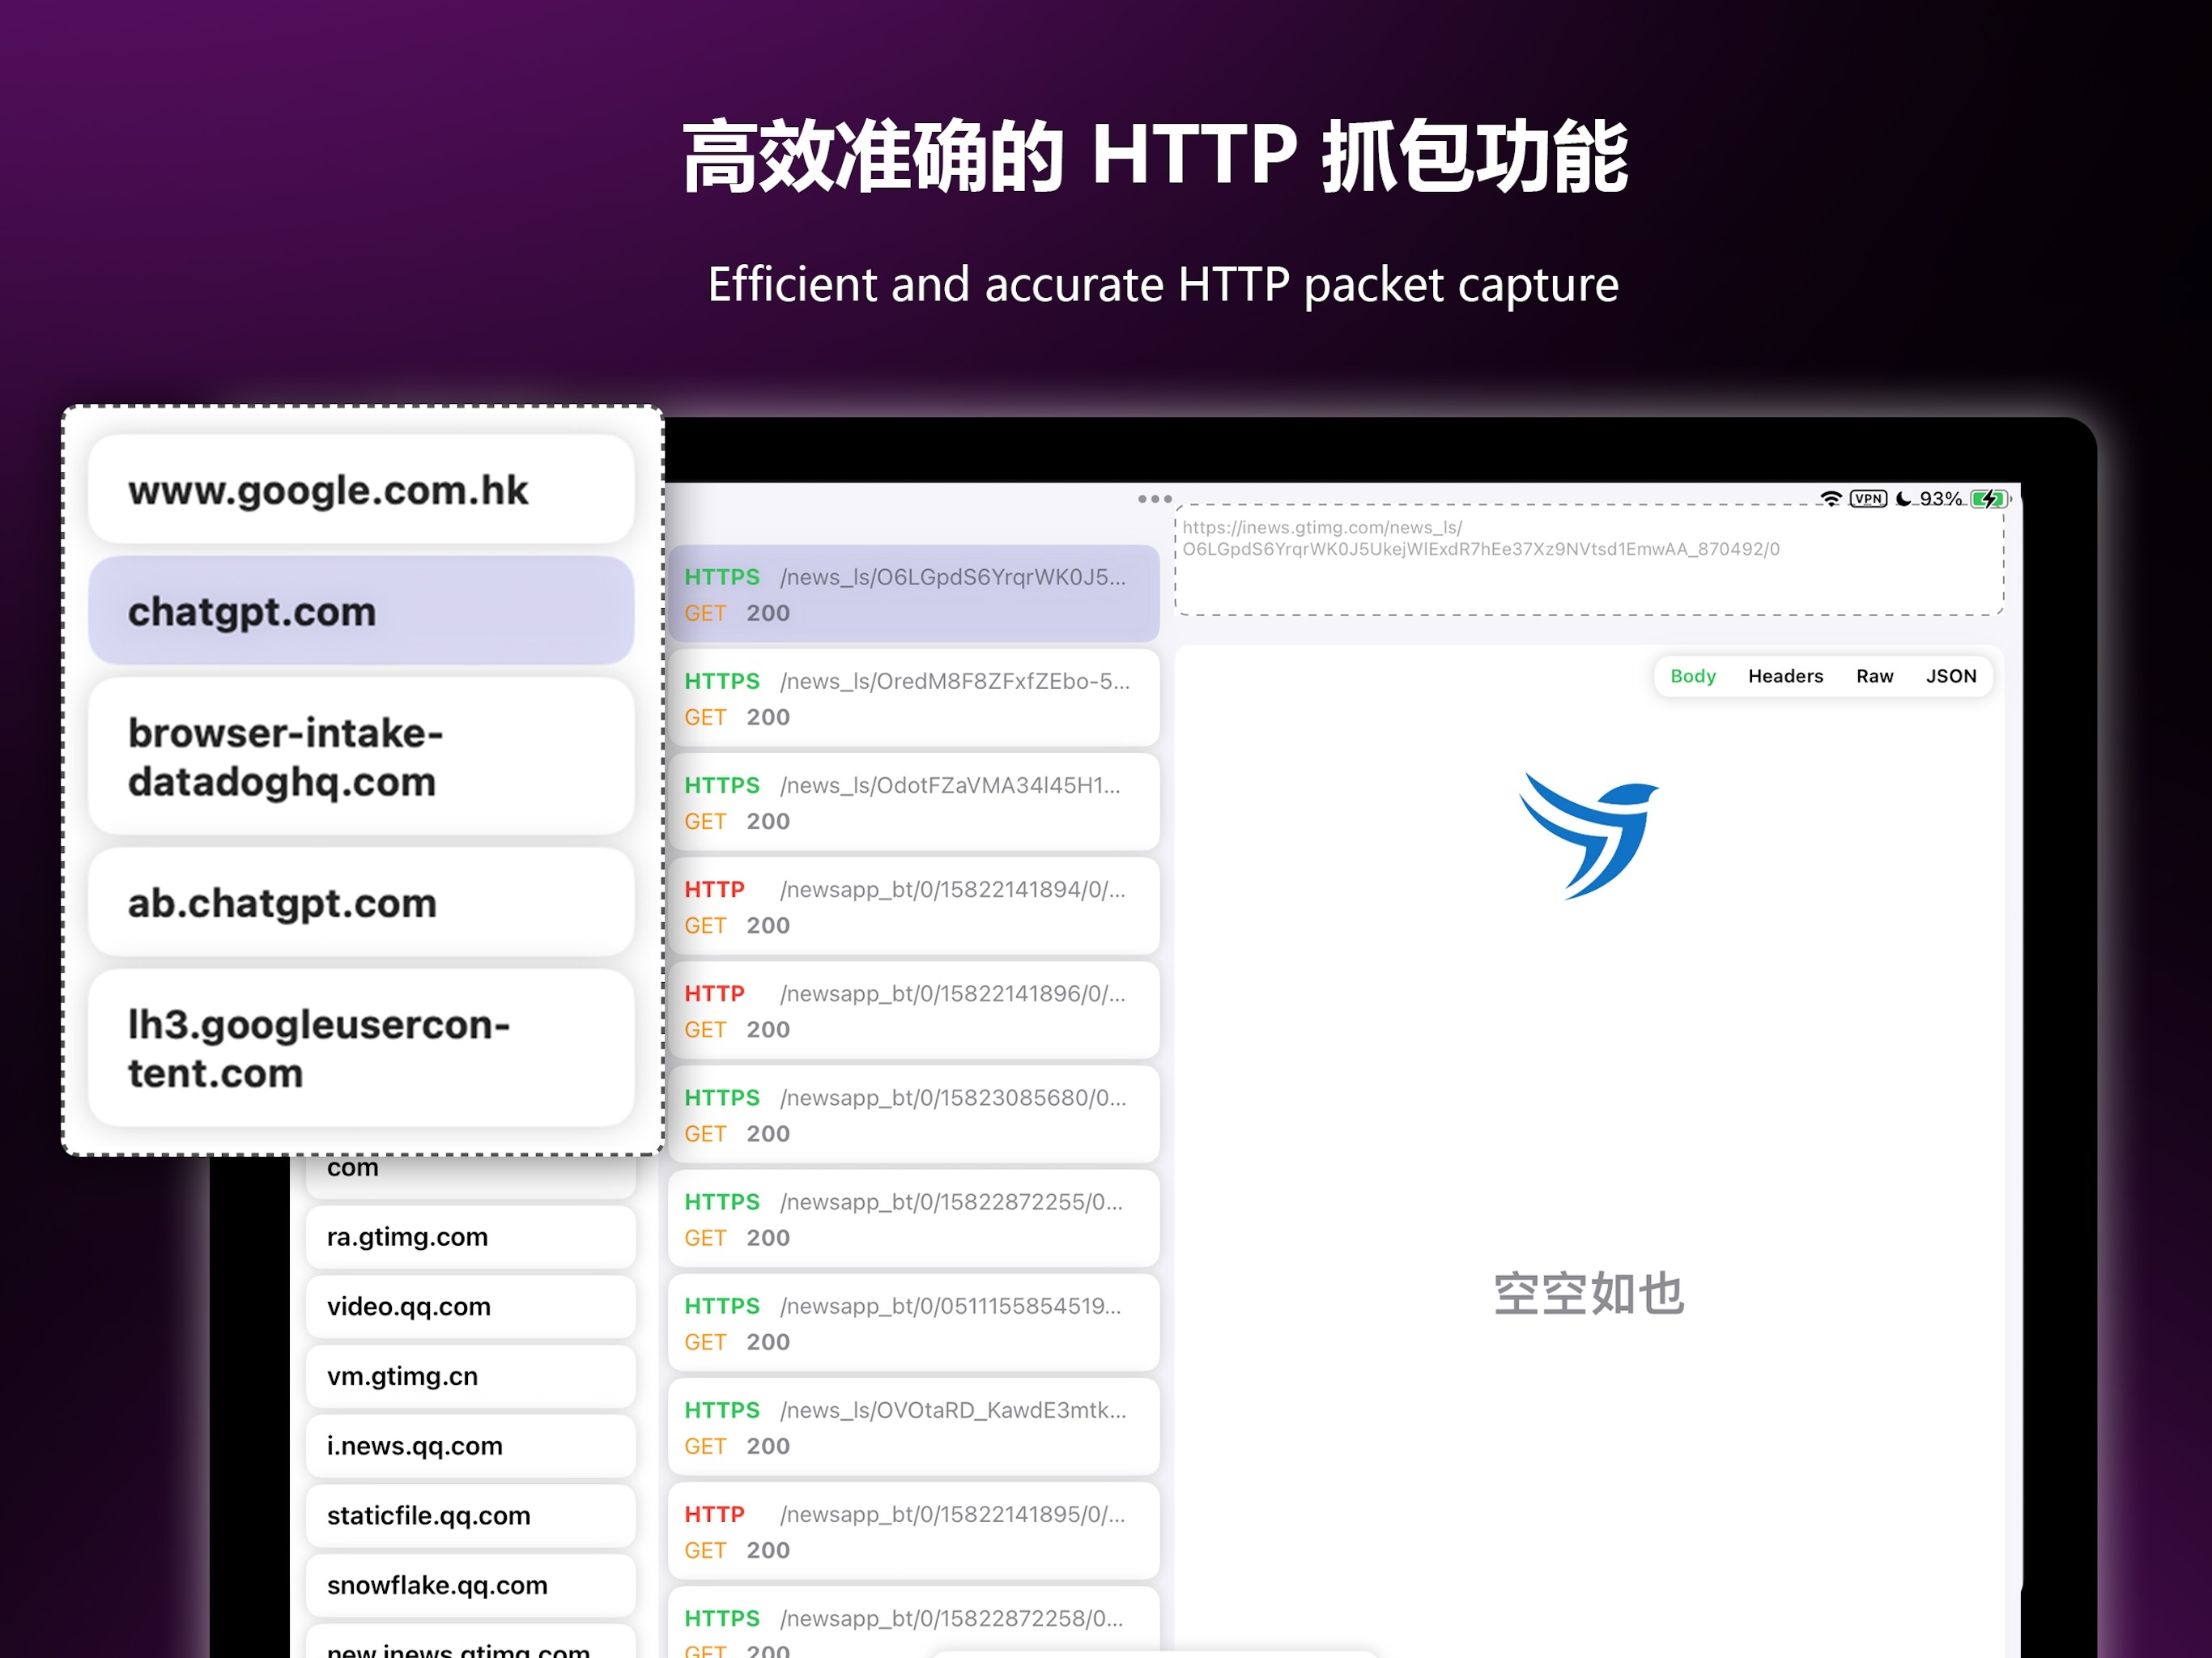This screenshot has height=1658, width=2212.
Task: Open request /newsapp_bt/0/15822872255/0...
Action: [913, 1219]
